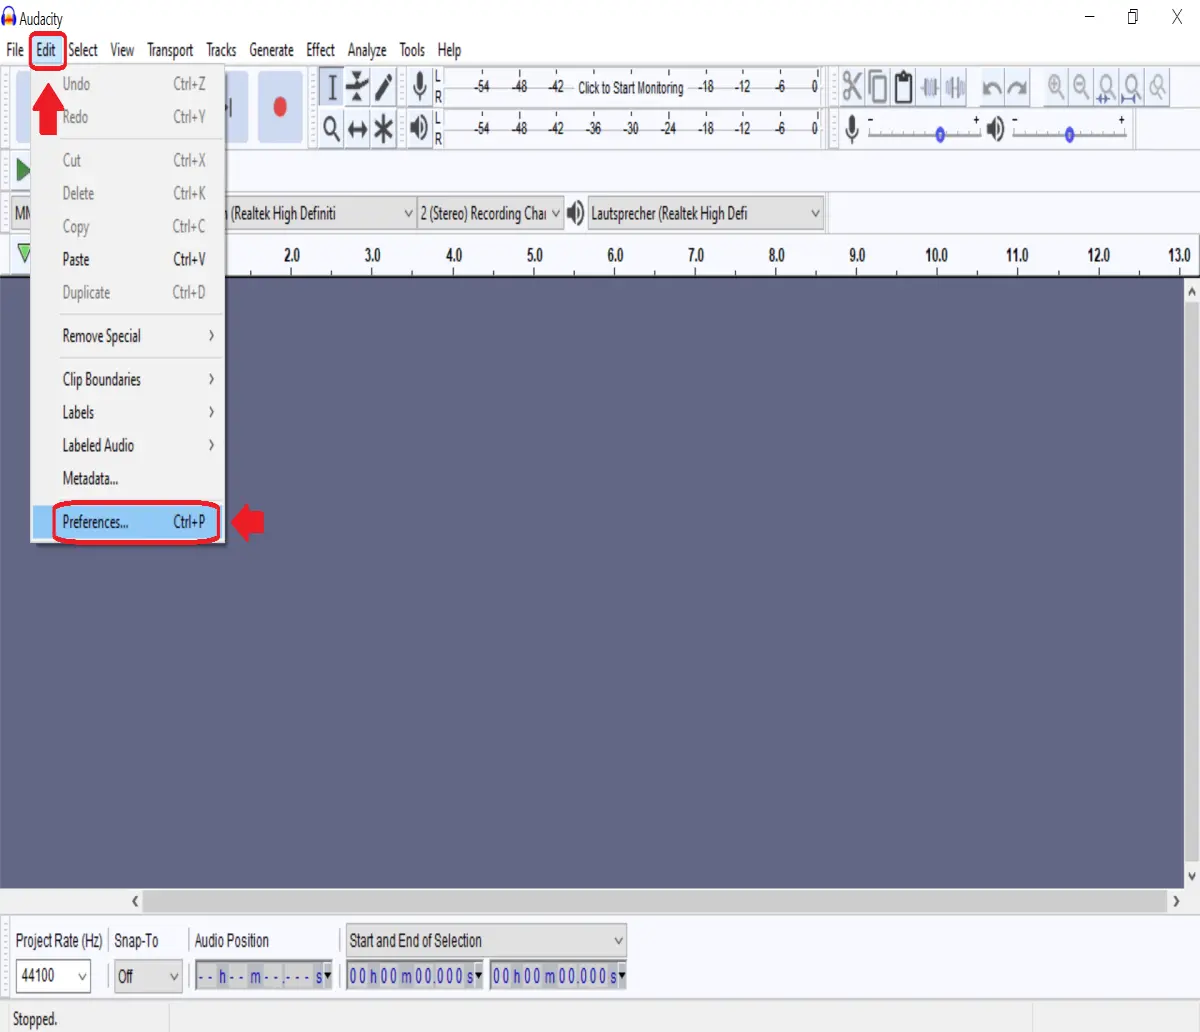Click the Fit selection to width icon
Image resolution: width=1200 pixels, height=1032 pixels.
click(1106, 88)
